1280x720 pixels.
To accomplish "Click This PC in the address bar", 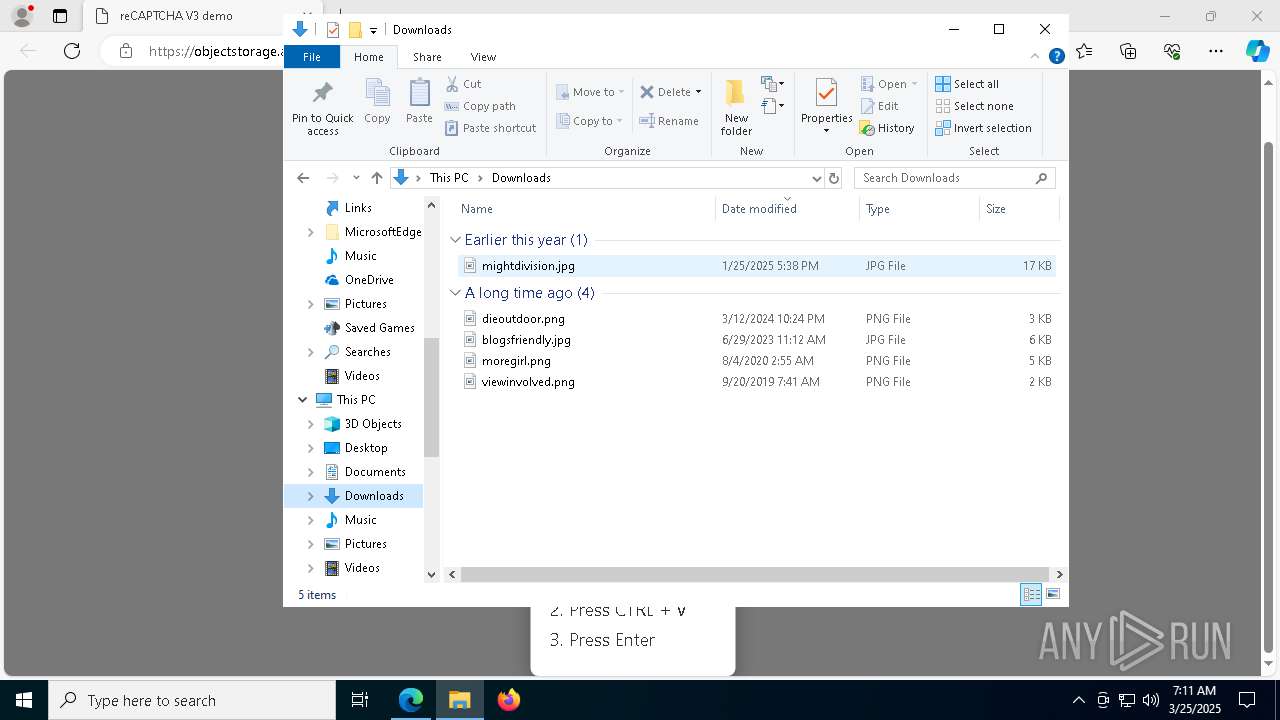I will pos(449,178).
